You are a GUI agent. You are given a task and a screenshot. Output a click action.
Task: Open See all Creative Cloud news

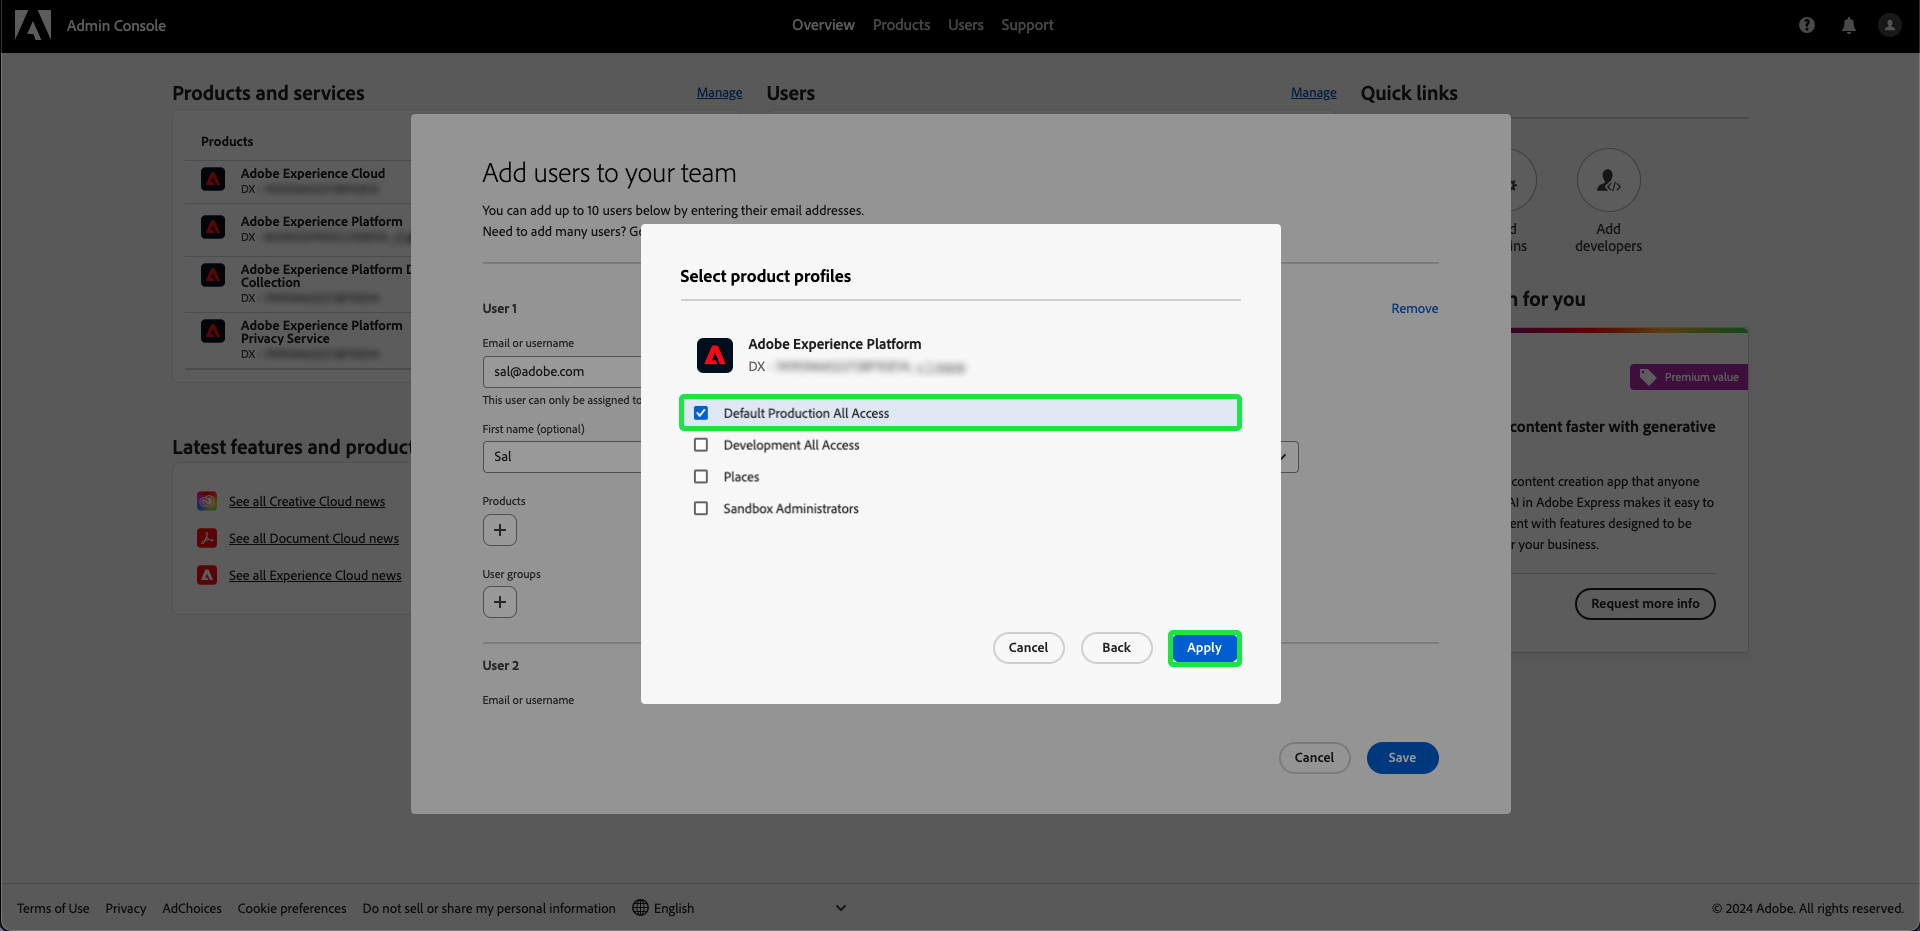(307, 502)
